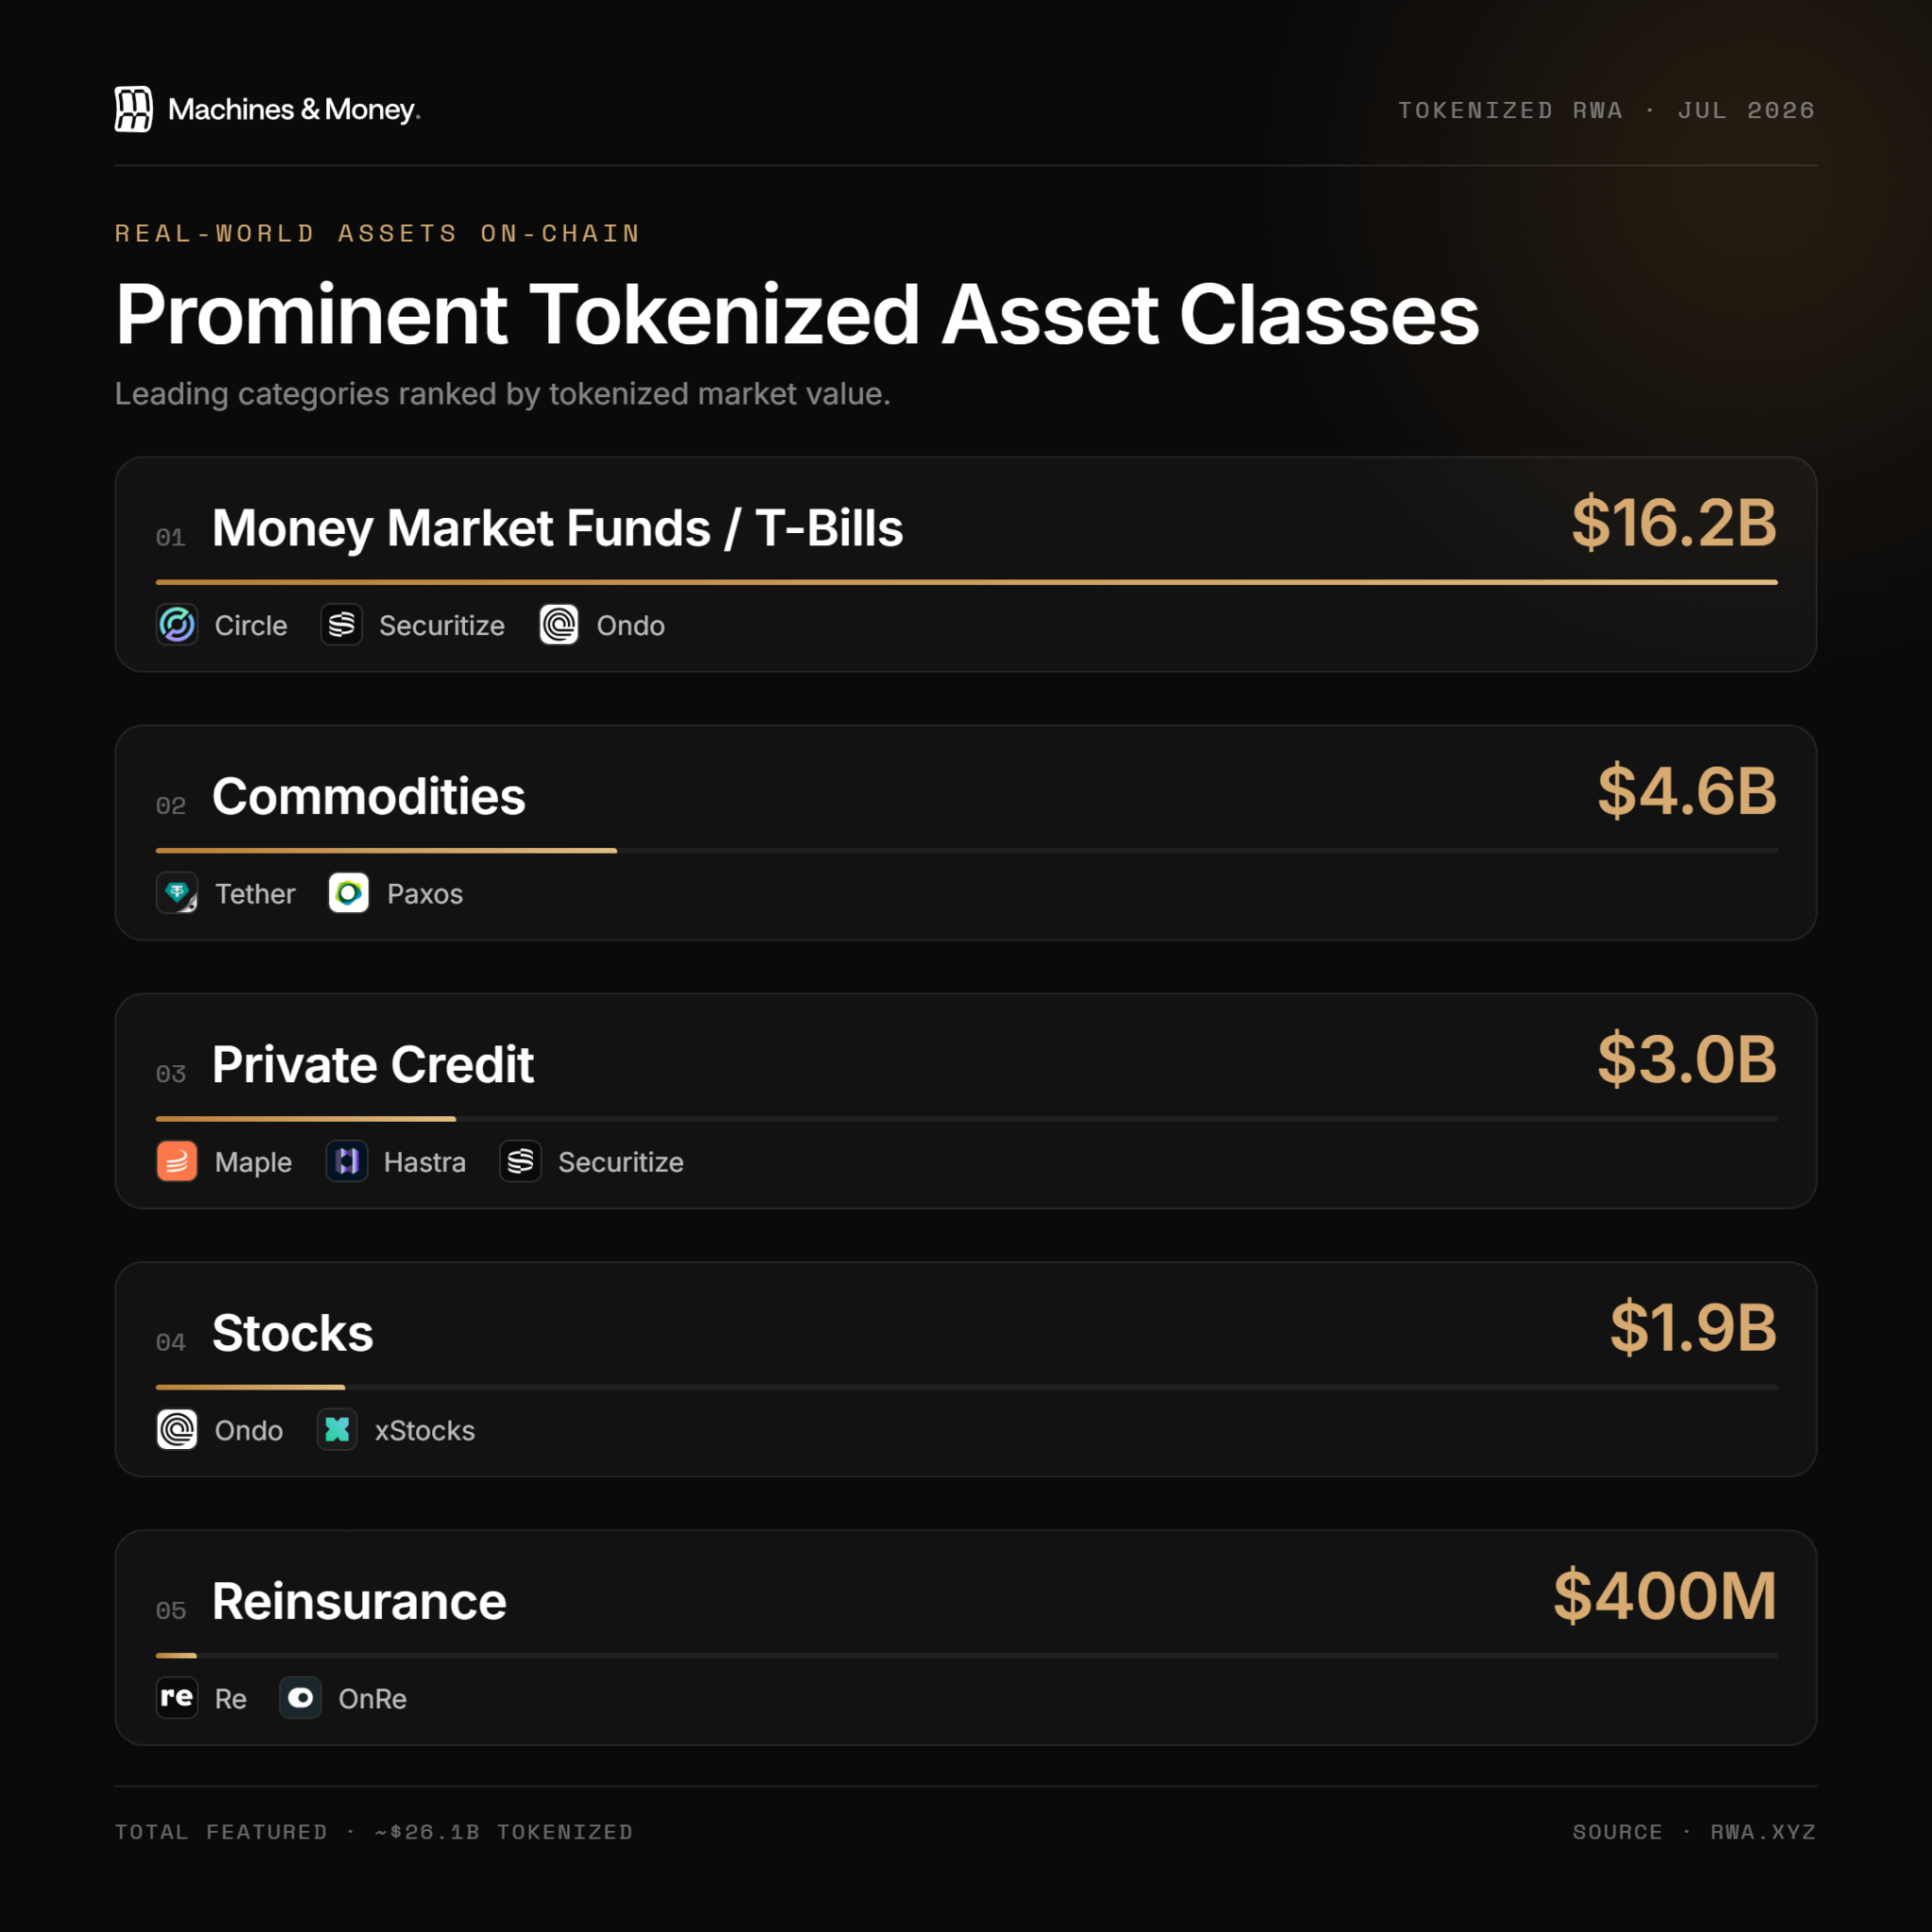The height and width of the screenshot is (1932, 1932).
Task: Click the Ondo icon under Money Market Funds
Action: [x=559, y=625]
